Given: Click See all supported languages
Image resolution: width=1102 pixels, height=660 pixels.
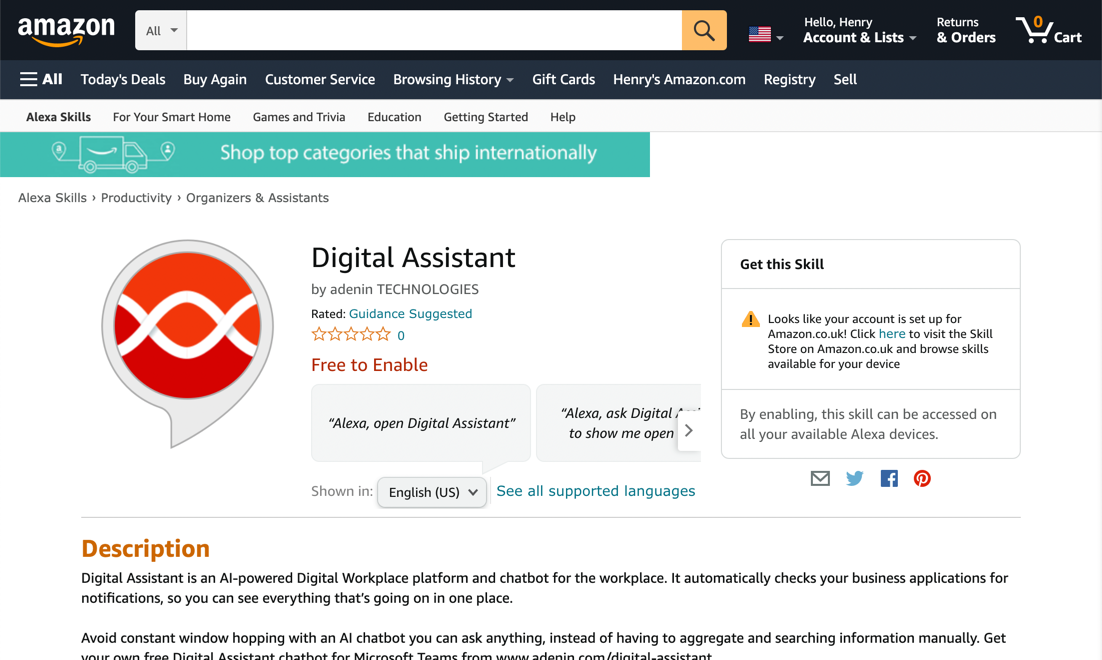Looking at the screenshot, I should (x=595, y=491).
